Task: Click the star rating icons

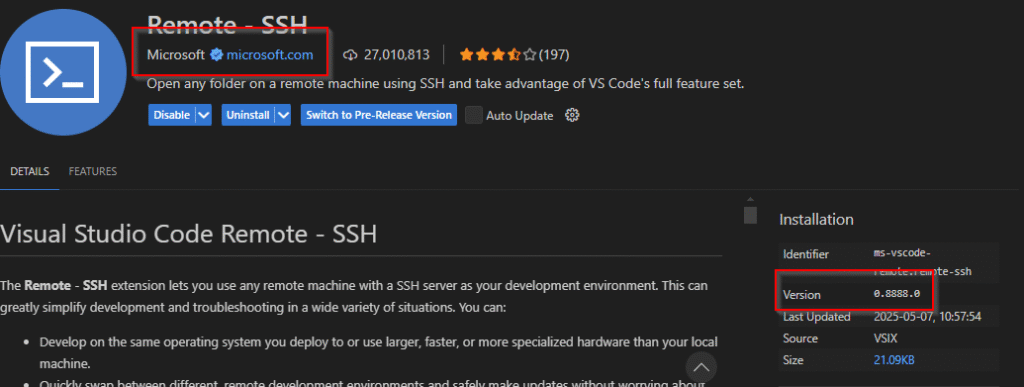Action: pyautogui.click(x=498, y=55)
